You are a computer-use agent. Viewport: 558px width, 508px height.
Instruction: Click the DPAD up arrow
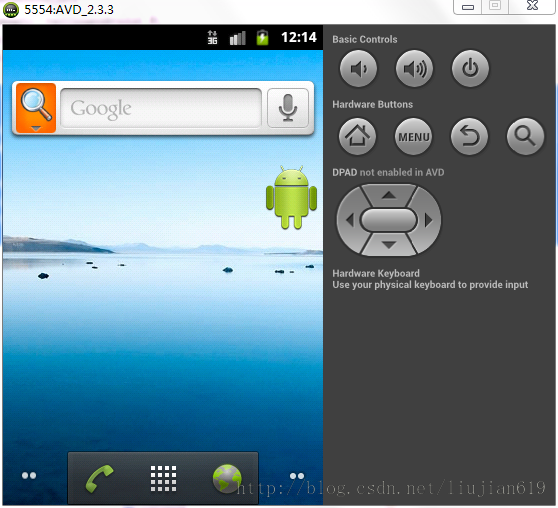click(389, 195)
